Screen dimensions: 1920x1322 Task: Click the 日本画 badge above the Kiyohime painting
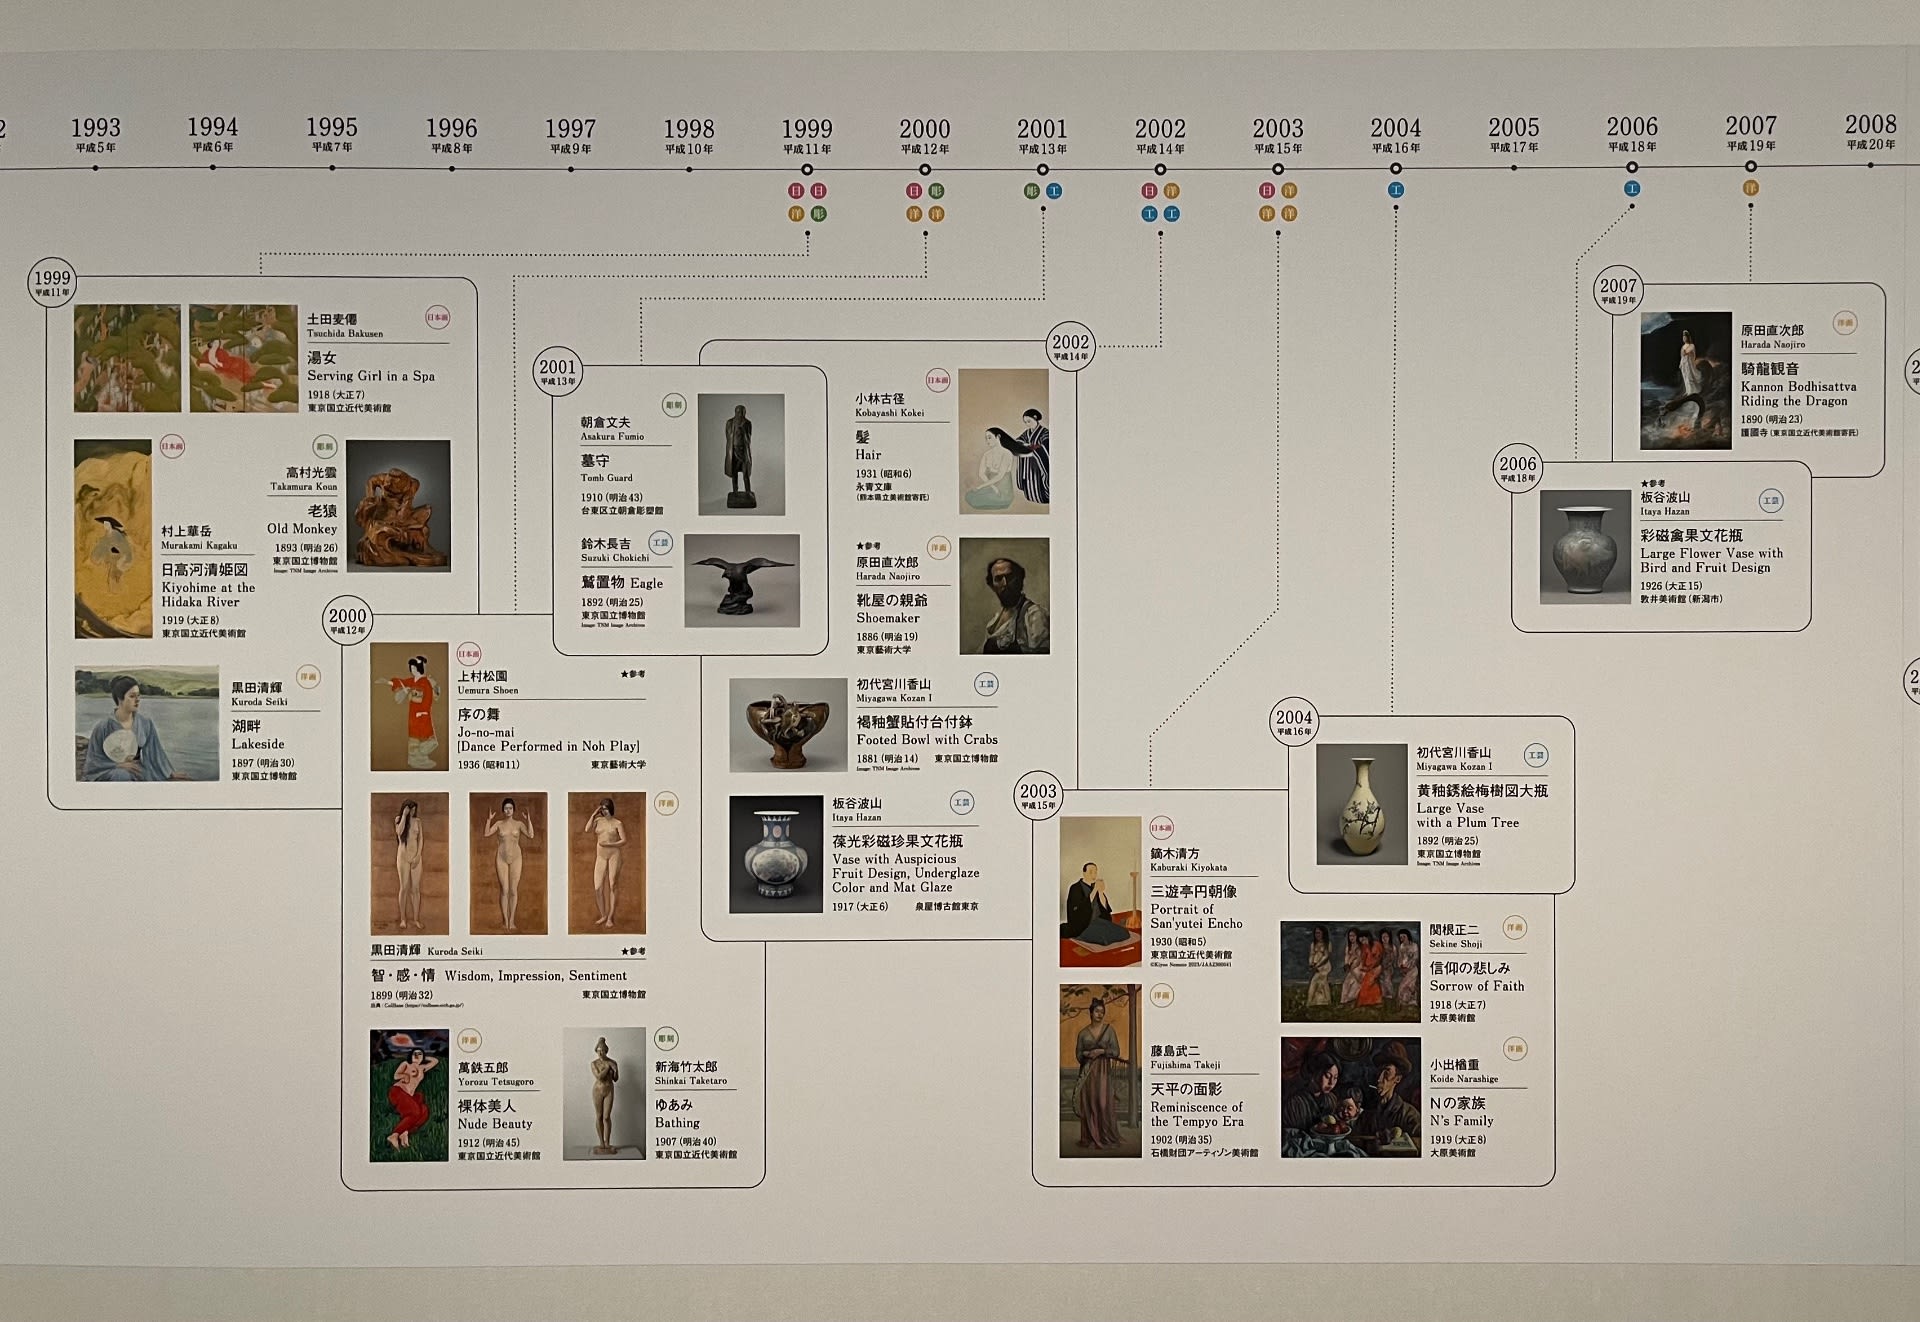pyautogui.click(x=172, y=446)
